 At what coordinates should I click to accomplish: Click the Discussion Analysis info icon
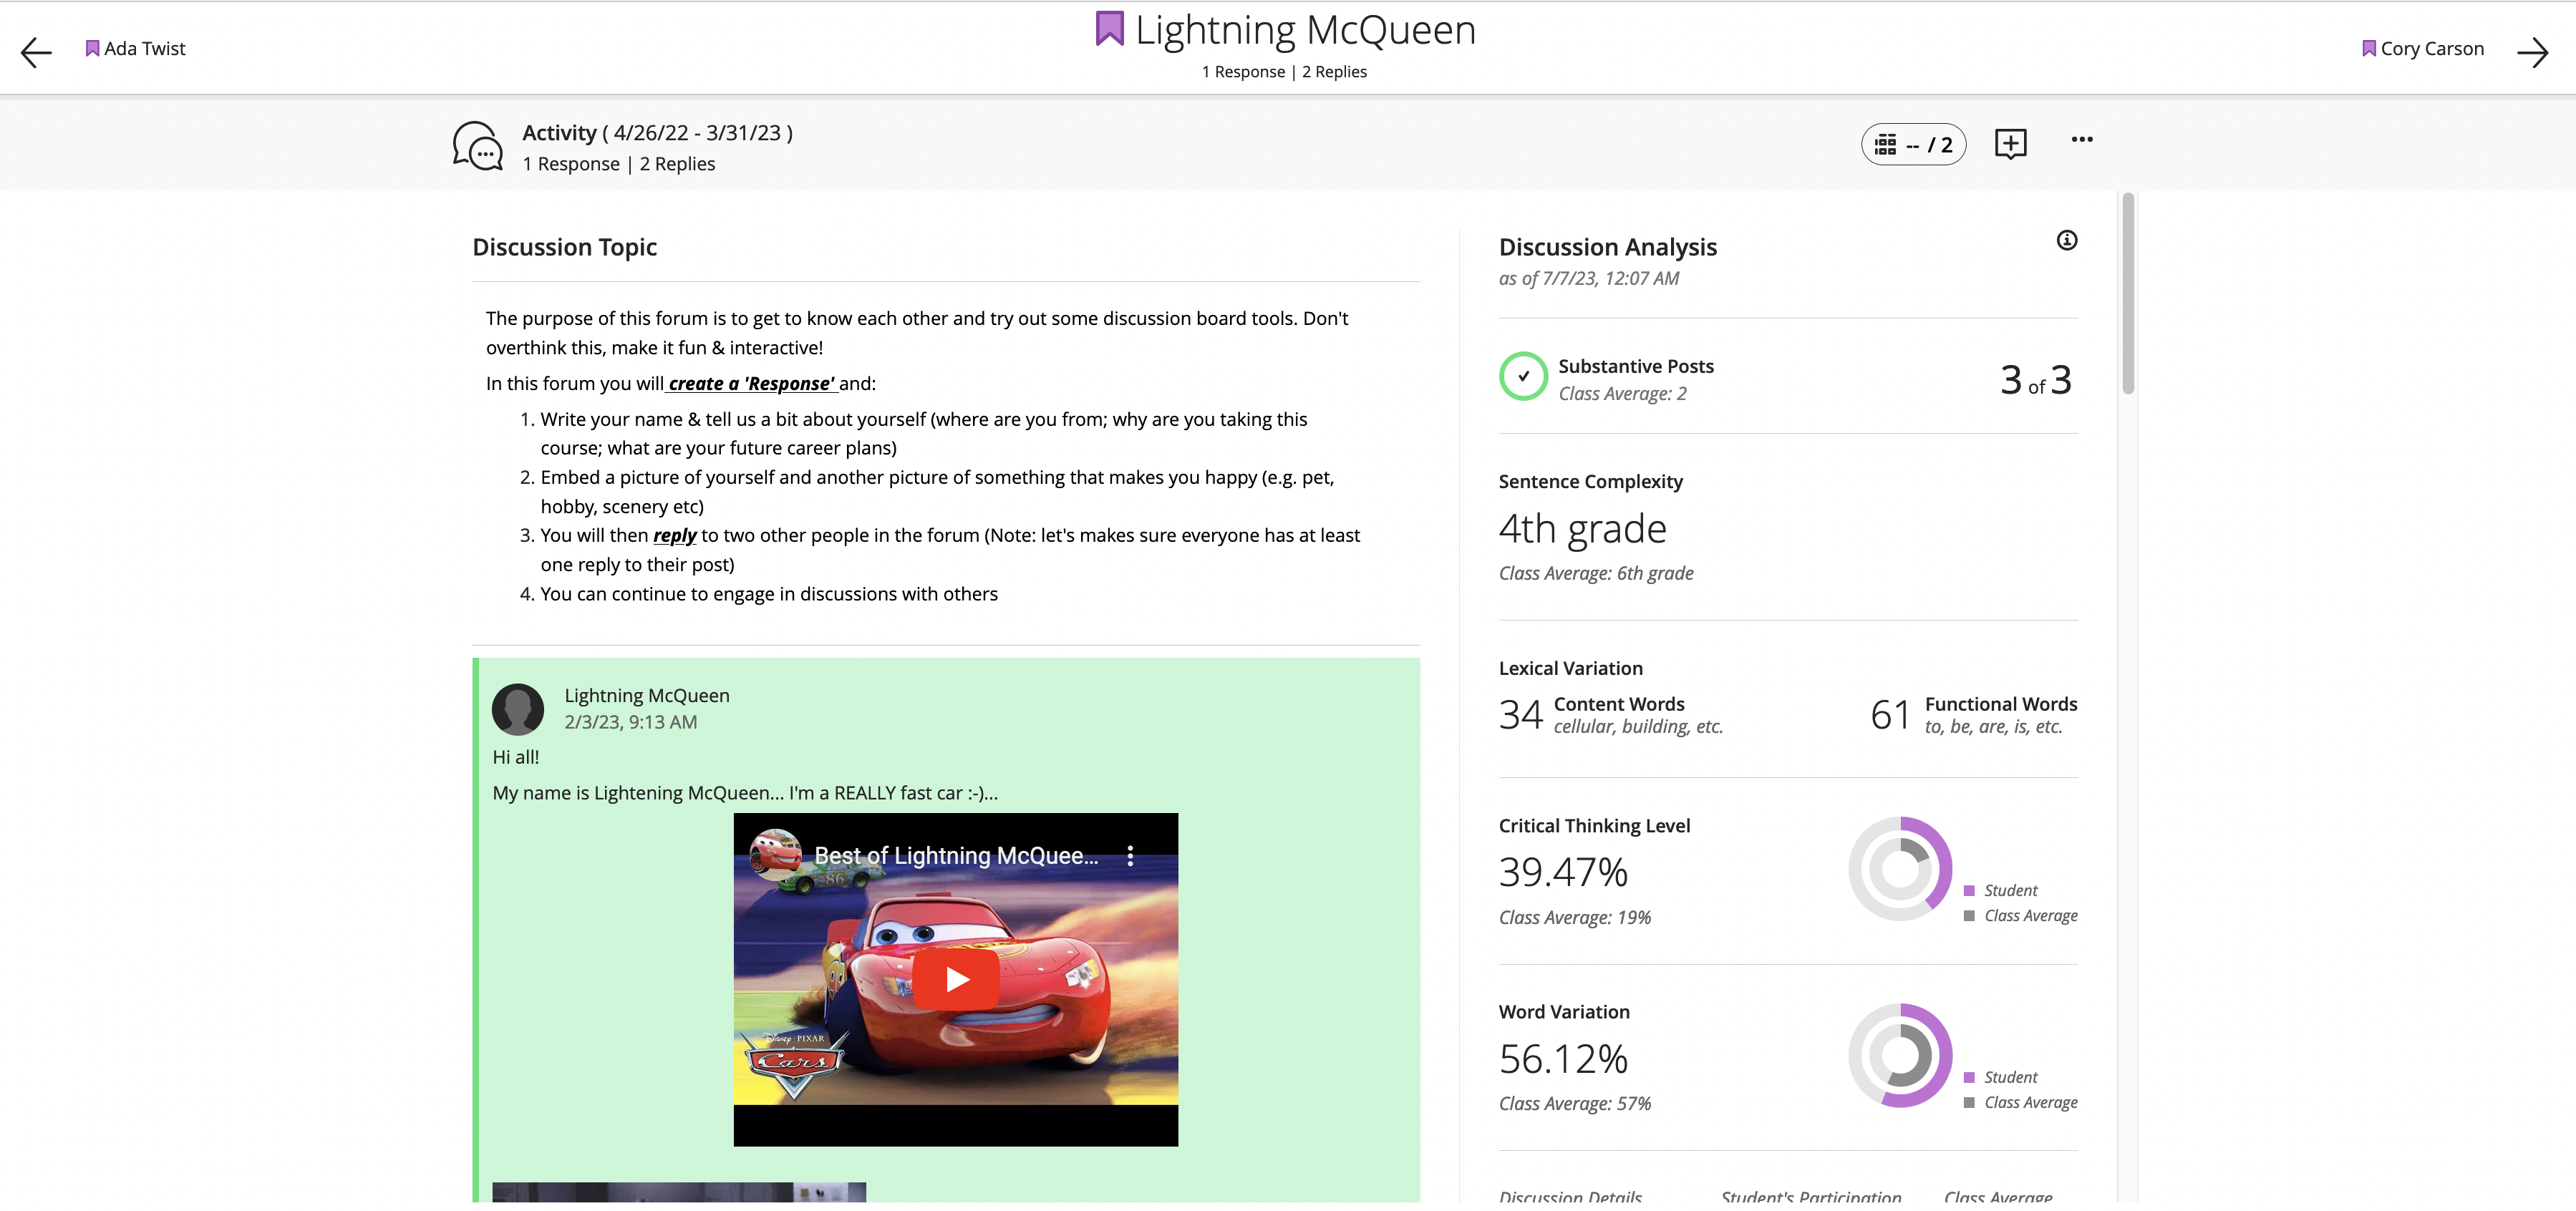pos(2066,240)
